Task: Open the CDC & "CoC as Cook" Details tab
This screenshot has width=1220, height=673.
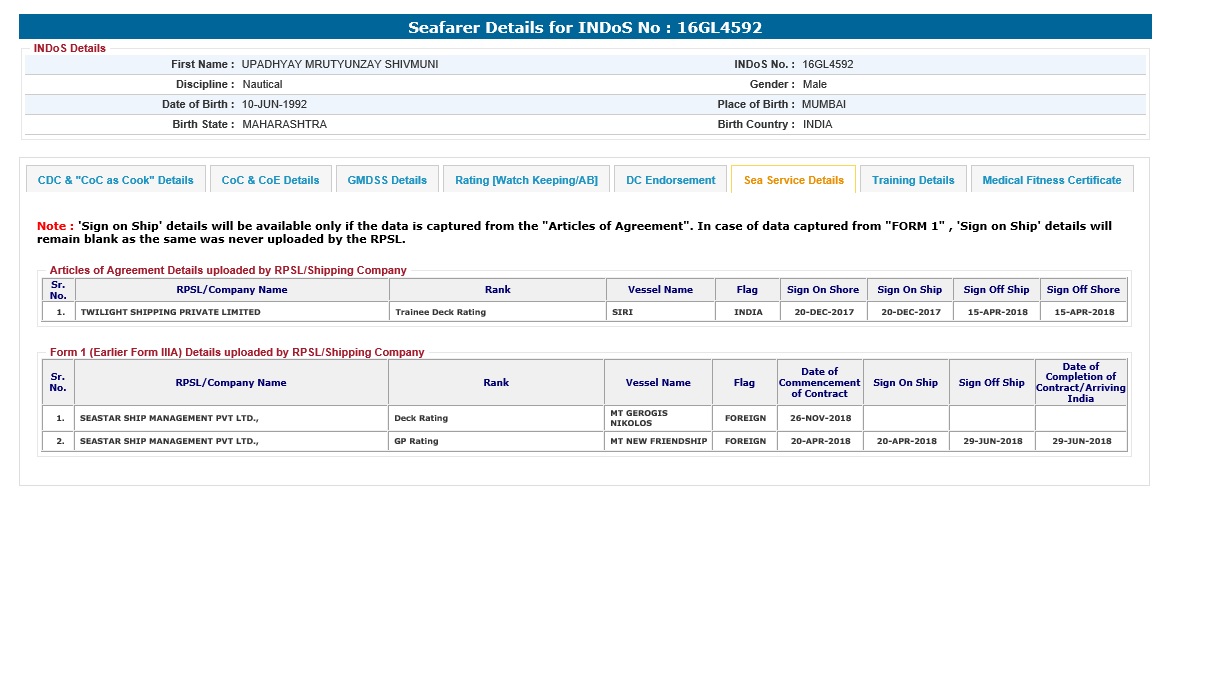Action: point(115,180)
